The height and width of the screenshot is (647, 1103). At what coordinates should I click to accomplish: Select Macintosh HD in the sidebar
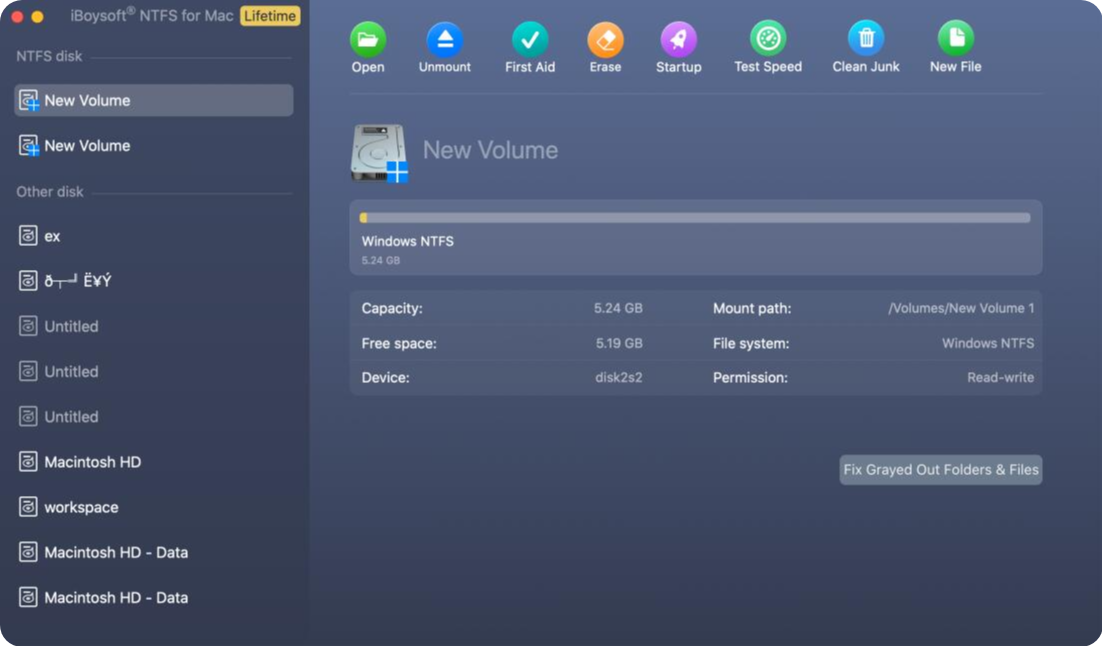[153, 462]
